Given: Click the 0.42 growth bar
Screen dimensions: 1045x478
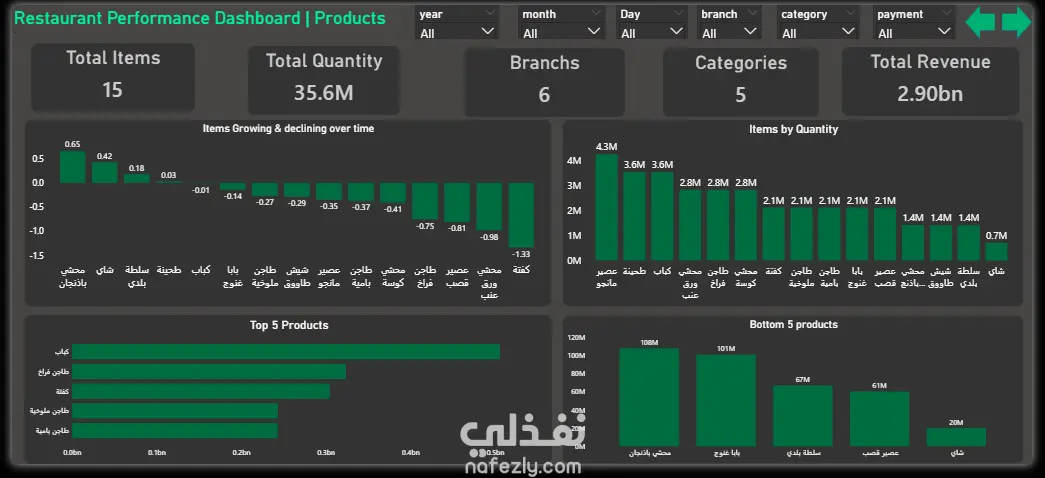Looking at the screenshot, I should (x=105, y=173).
